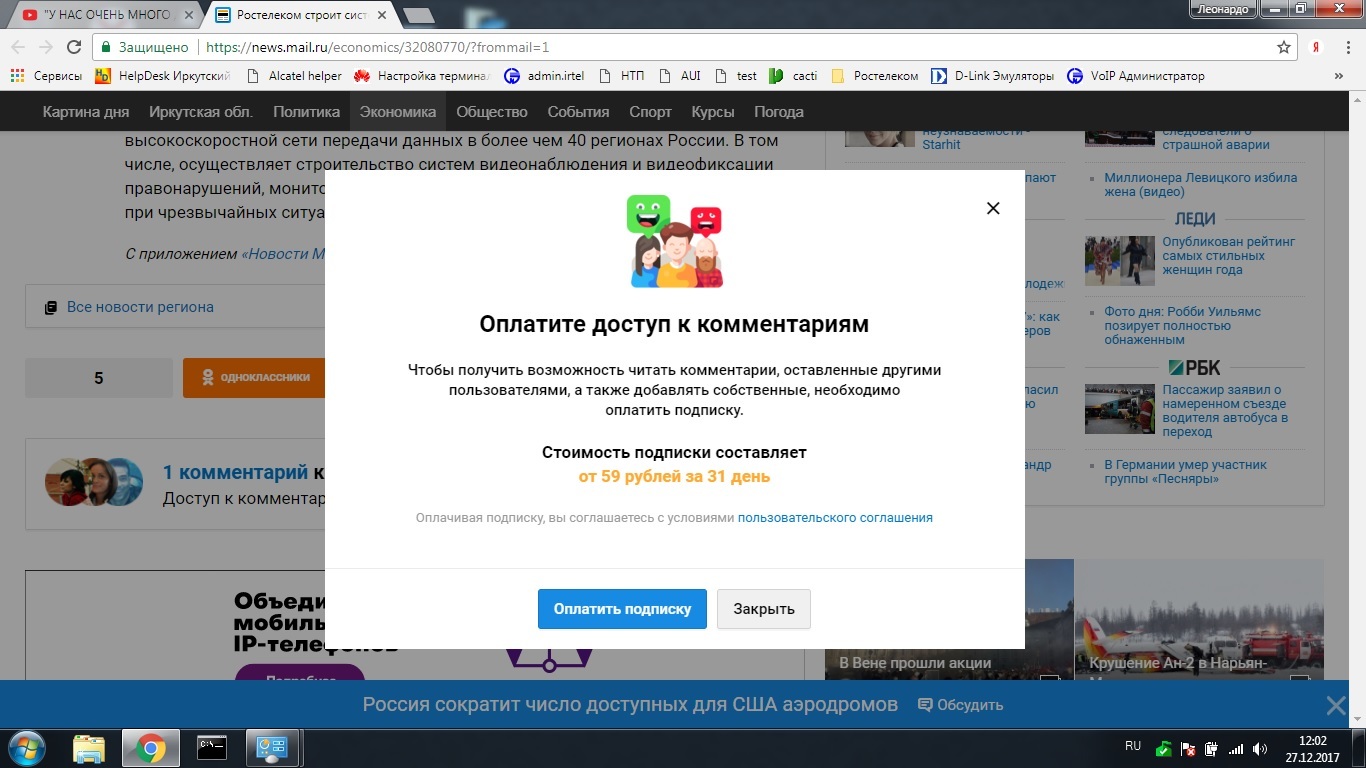Open File Explorer from the taskbar

coord(89,748)
